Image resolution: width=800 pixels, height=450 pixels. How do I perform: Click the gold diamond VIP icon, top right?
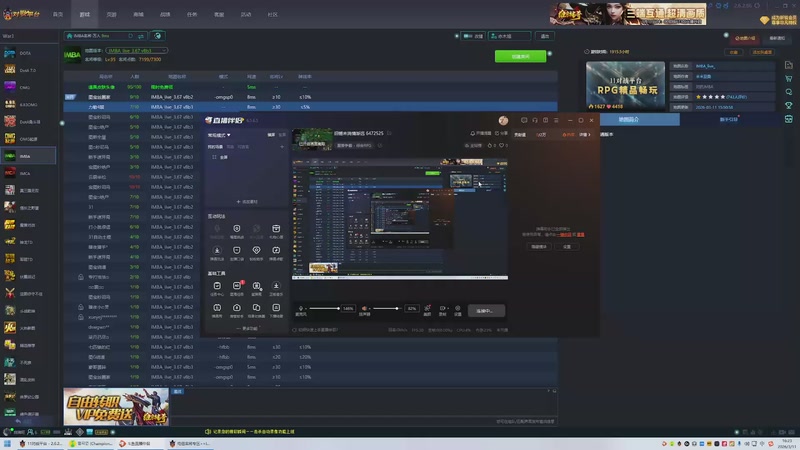764,20
